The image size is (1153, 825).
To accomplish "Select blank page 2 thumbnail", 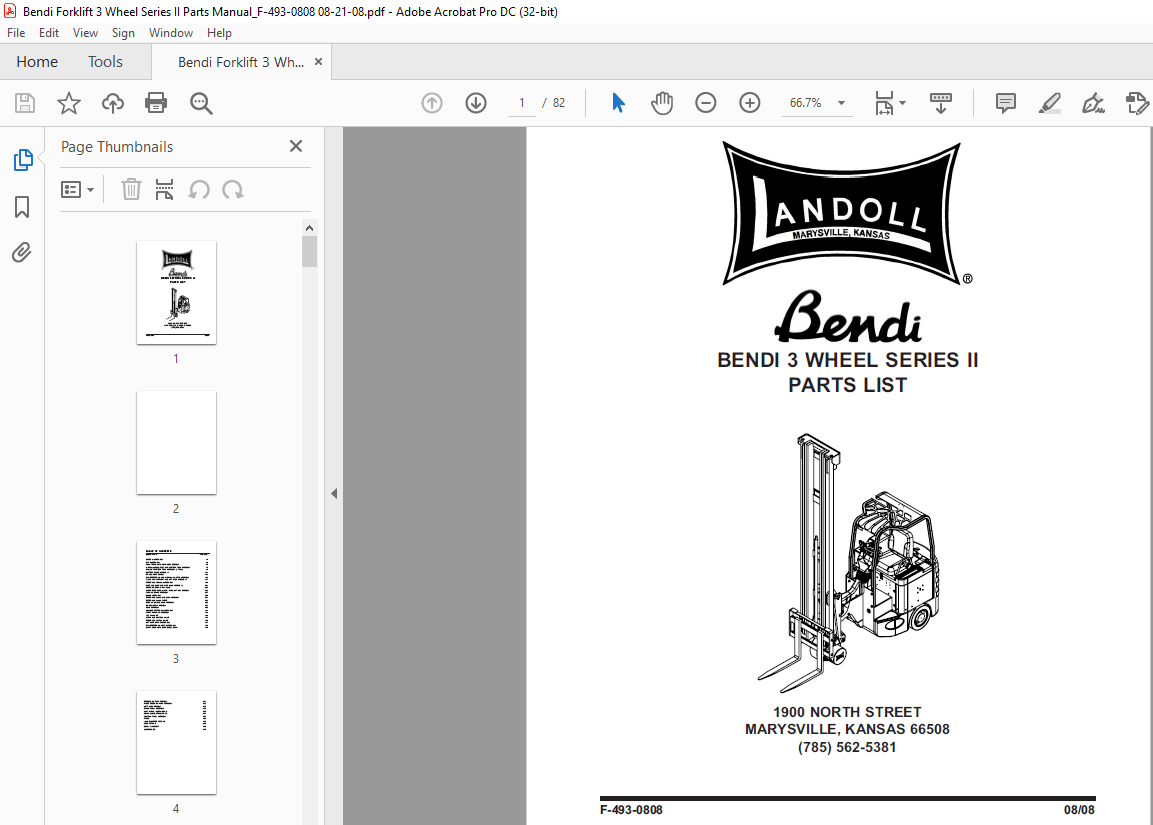I will 176,443.
